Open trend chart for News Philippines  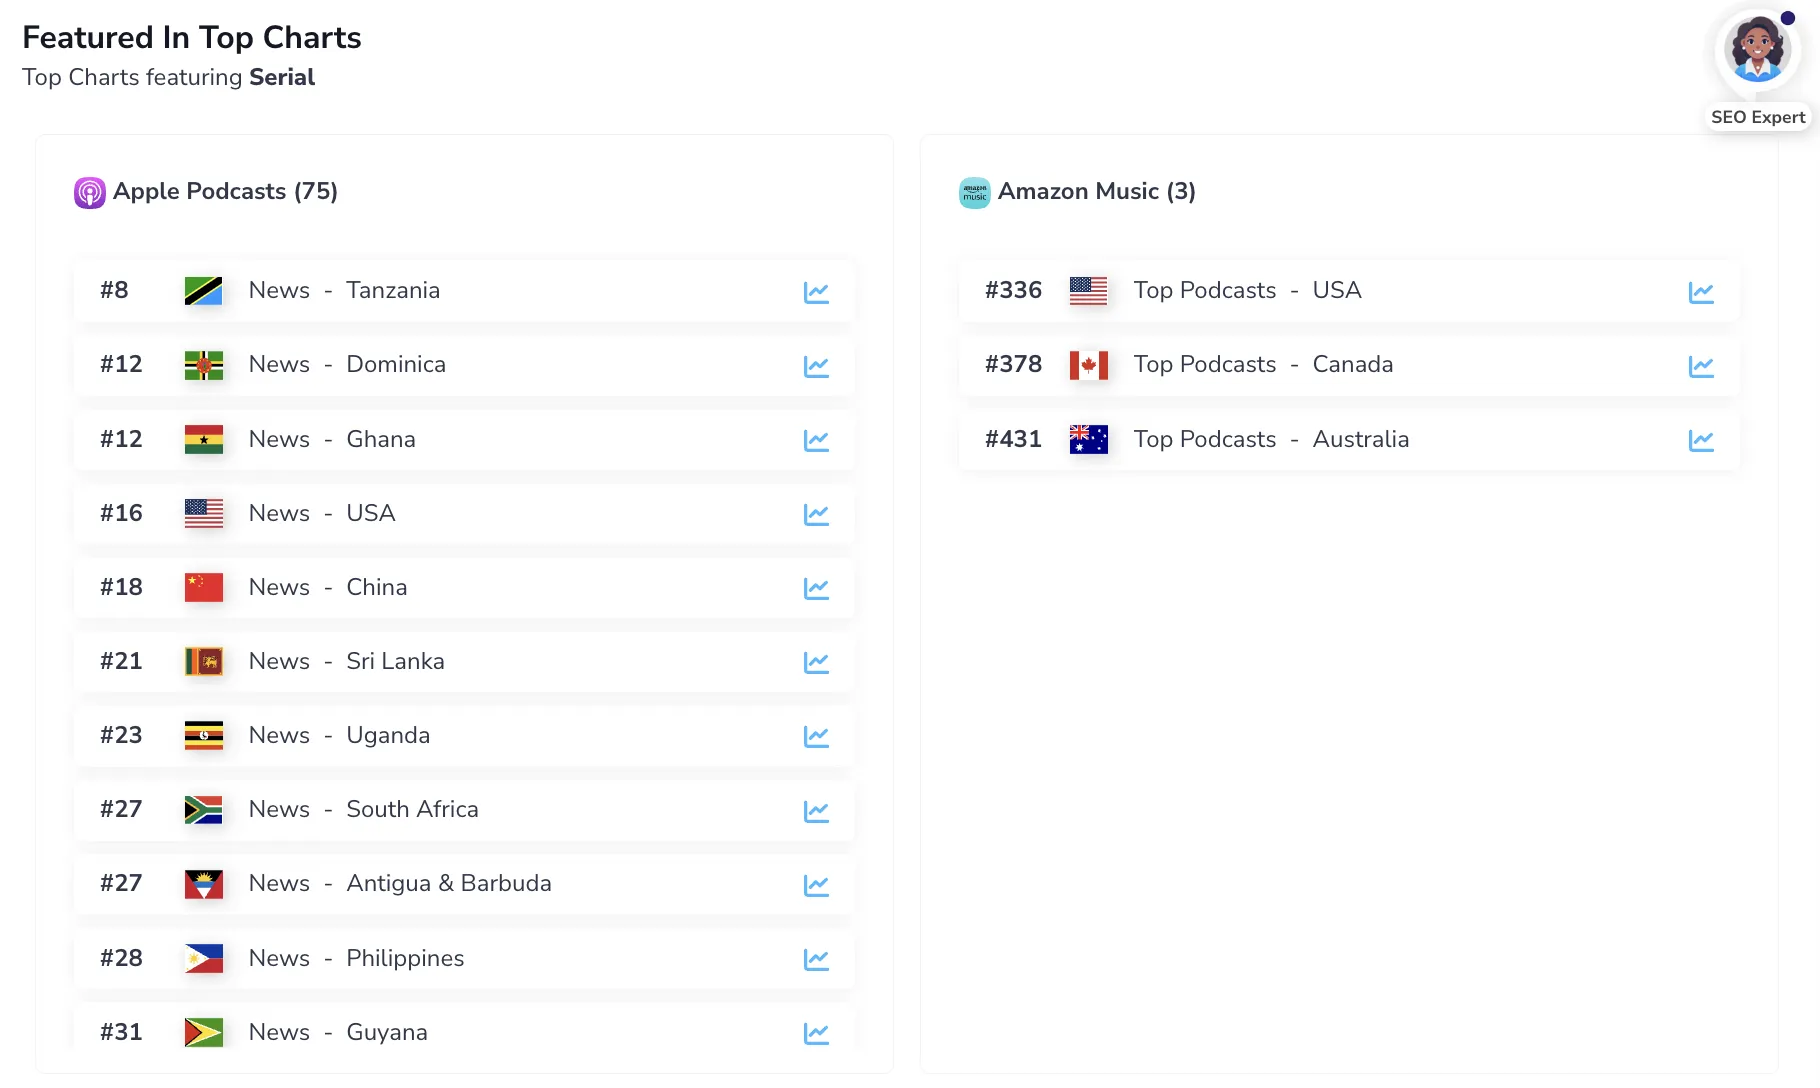816,959
